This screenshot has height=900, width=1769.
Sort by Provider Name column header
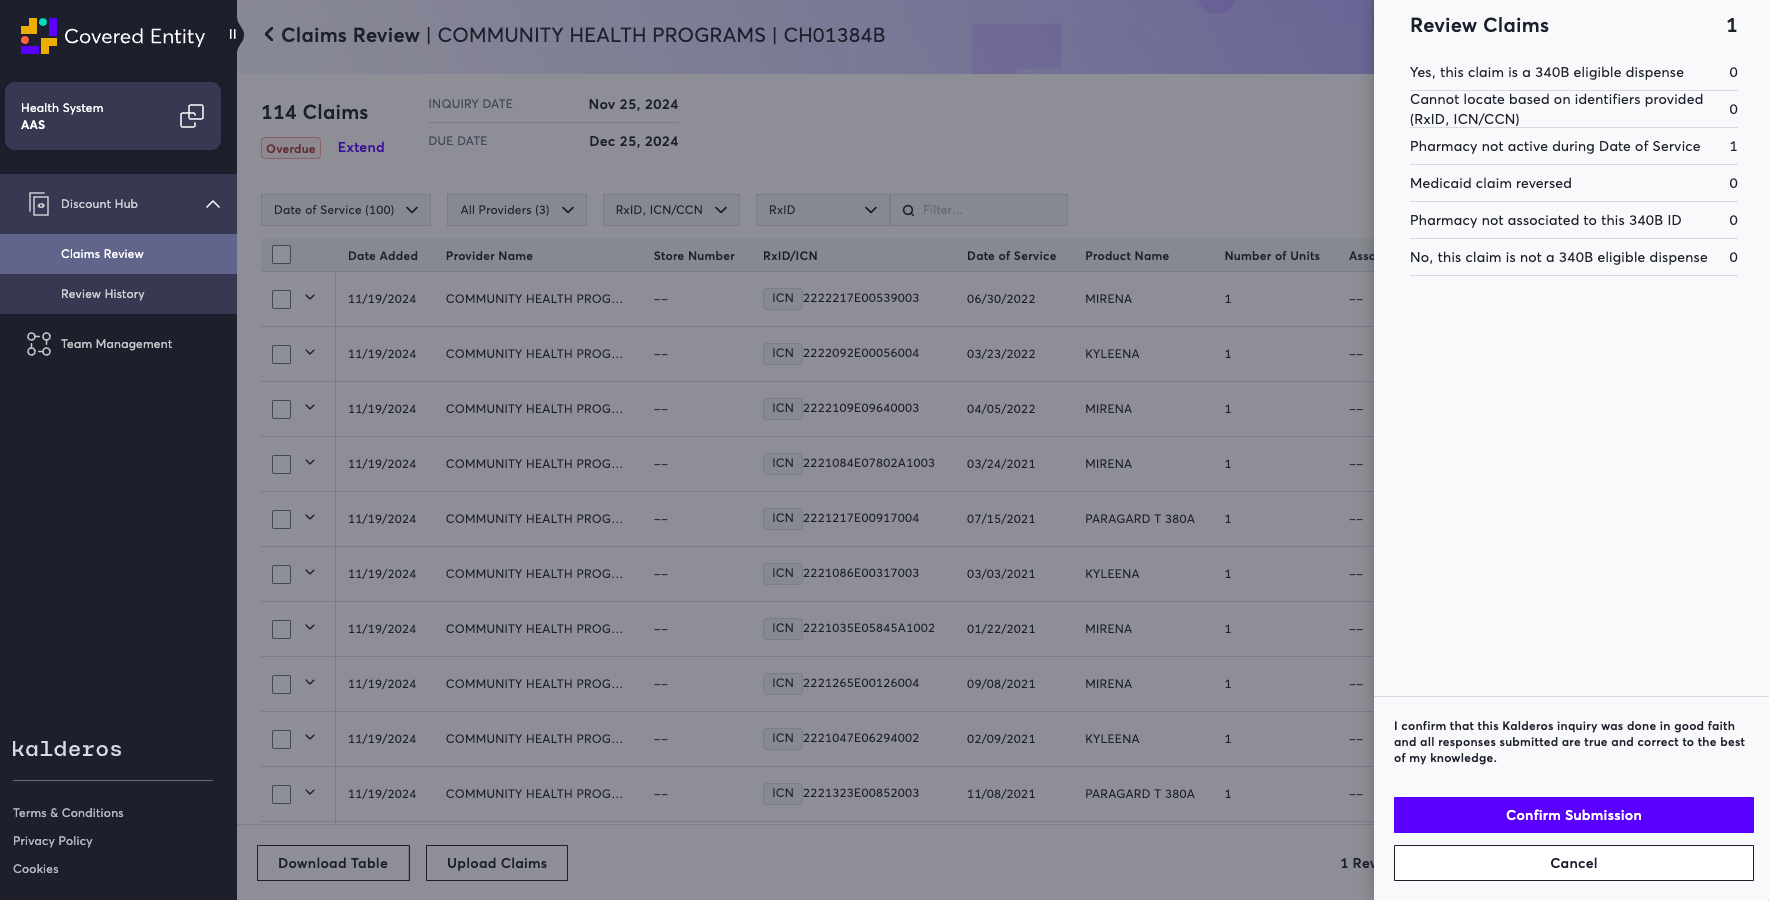[x=489, y=256]
